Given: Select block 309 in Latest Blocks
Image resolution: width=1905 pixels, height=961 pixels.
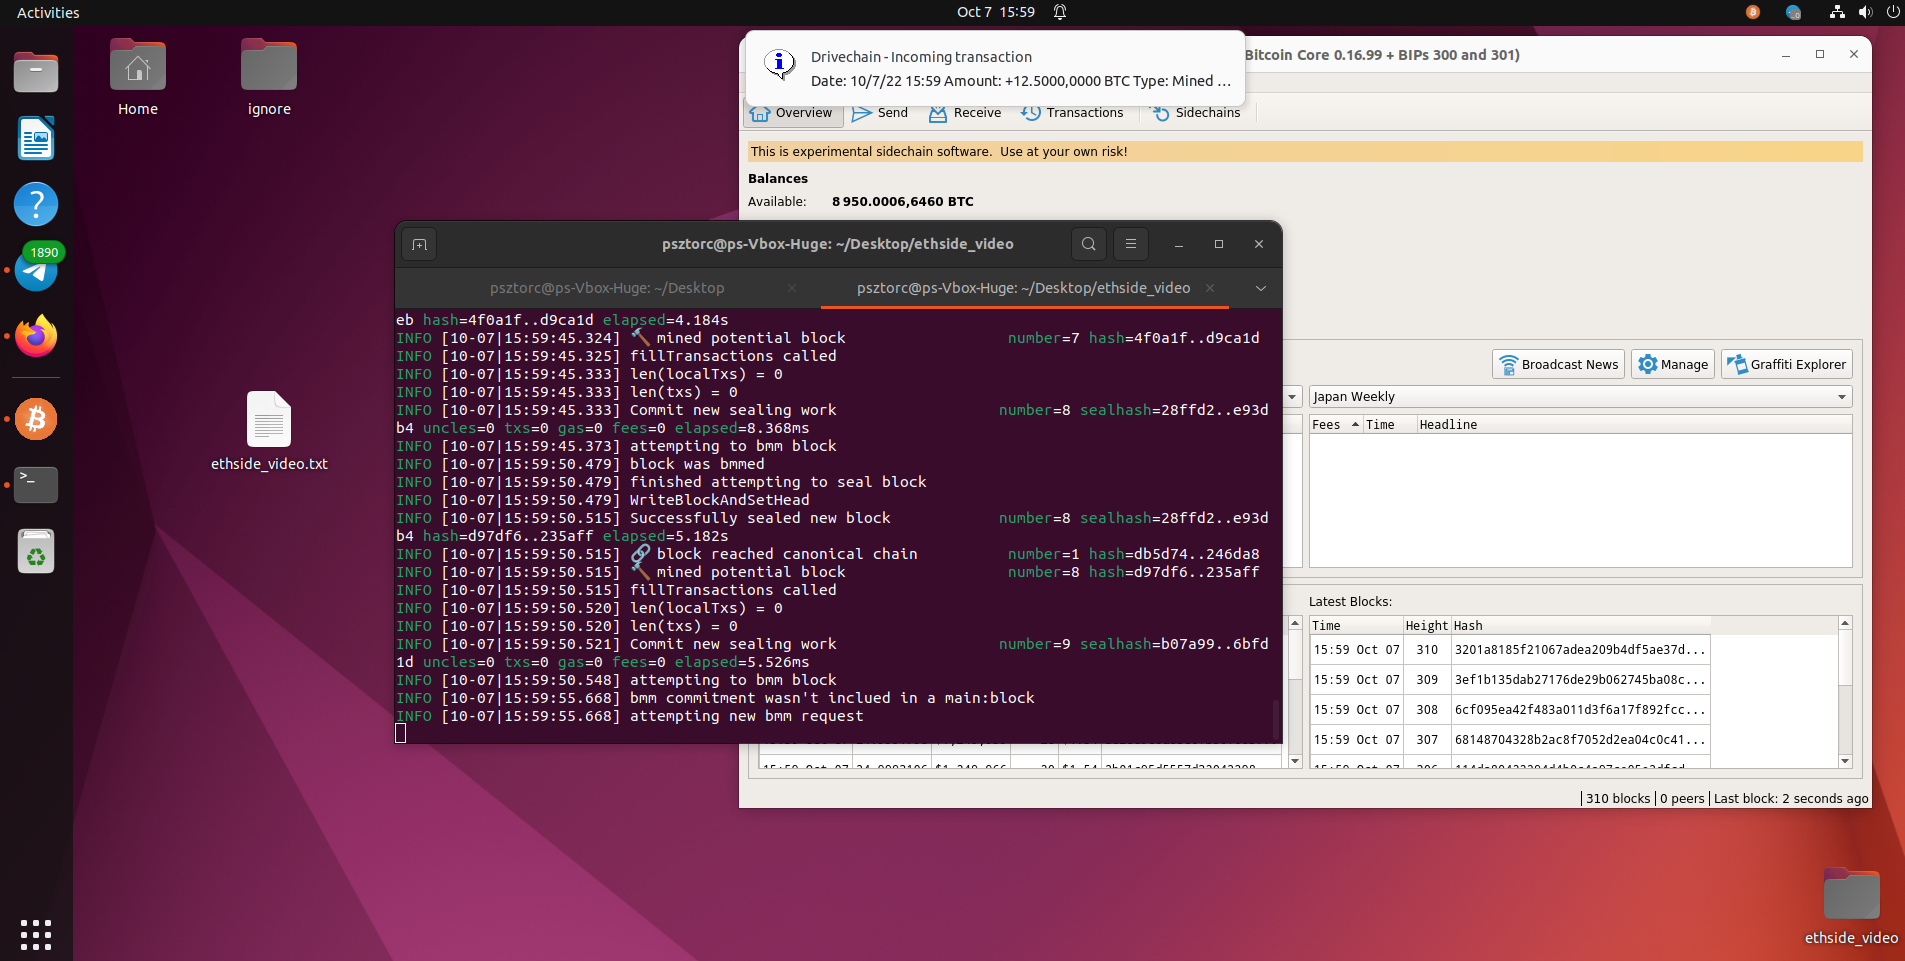Looking at the screenshot, I should [1510, 680].
